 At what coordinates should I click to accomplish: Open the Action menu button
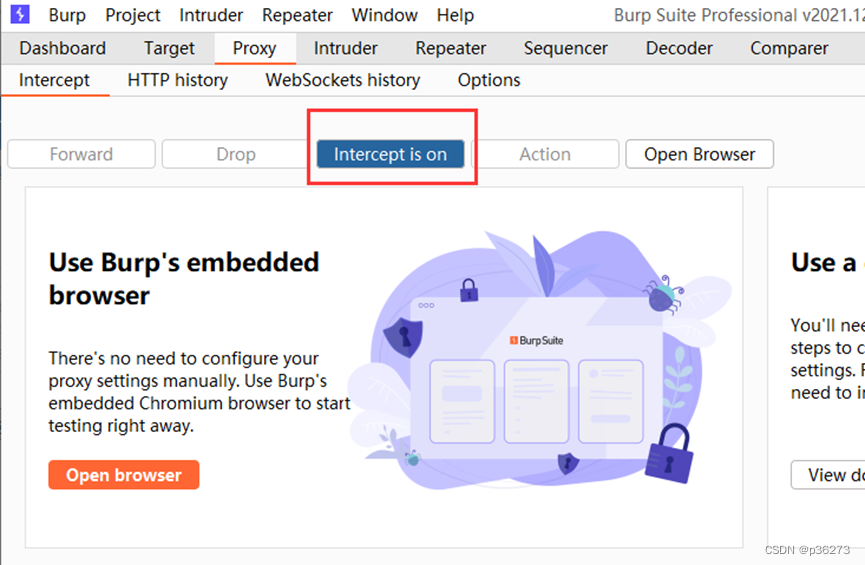click(545, 154)
